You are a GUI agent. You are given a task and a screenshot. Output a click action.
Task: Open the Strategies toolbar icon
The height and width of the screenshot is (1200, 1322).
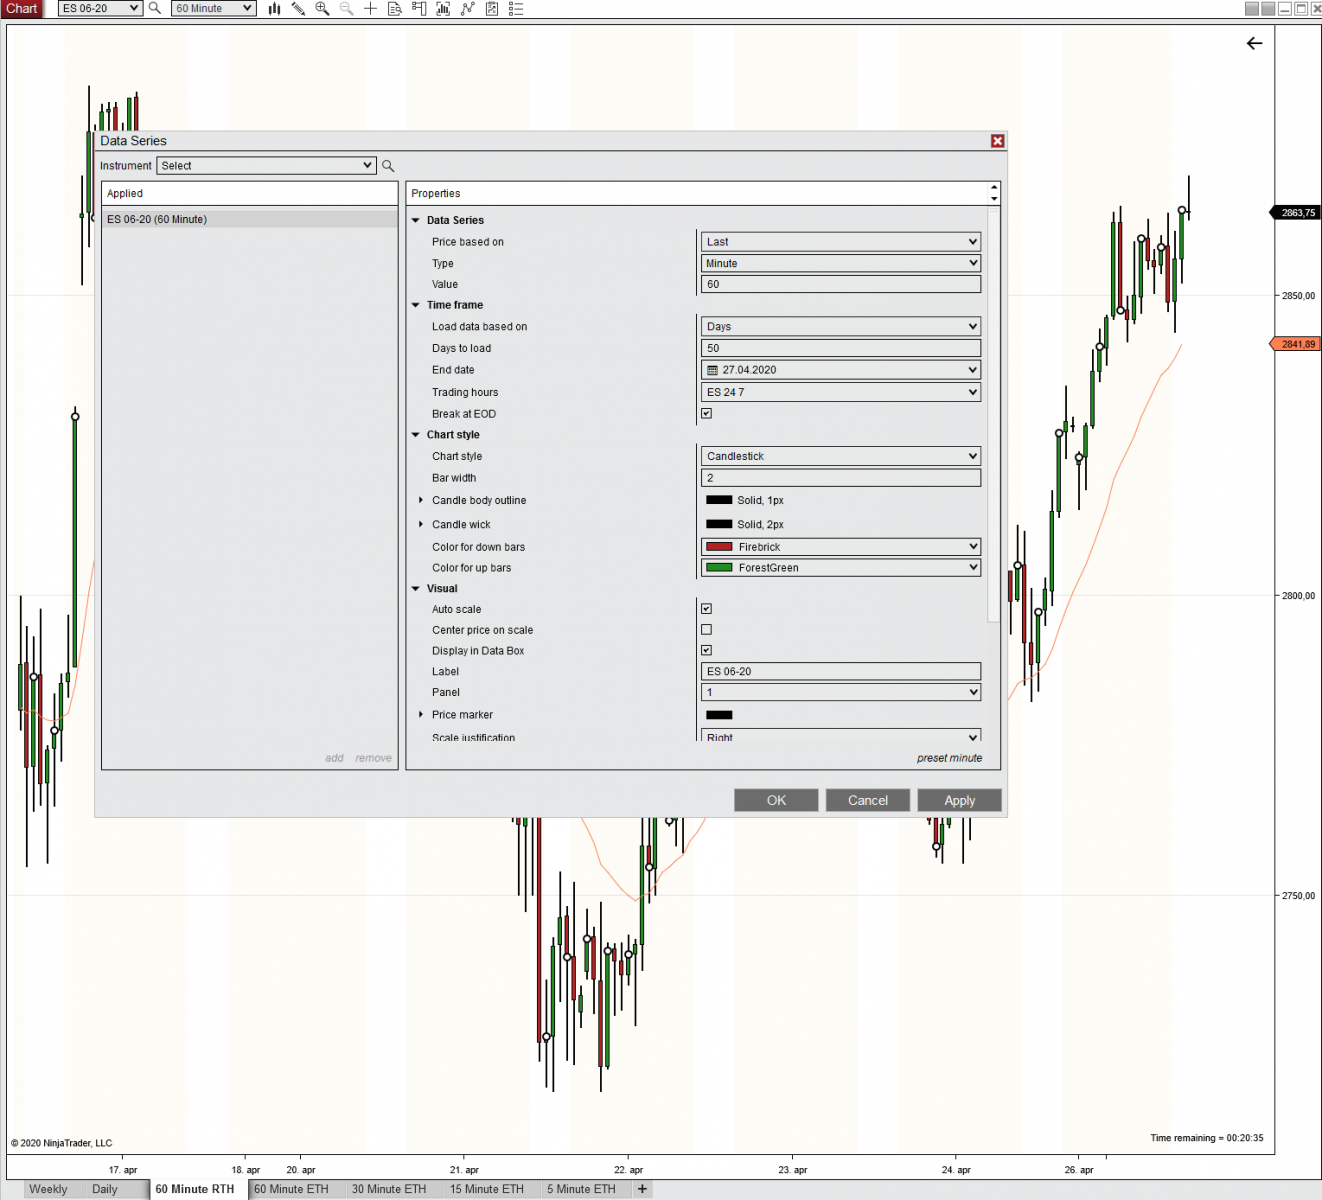[x=468, y=8]
